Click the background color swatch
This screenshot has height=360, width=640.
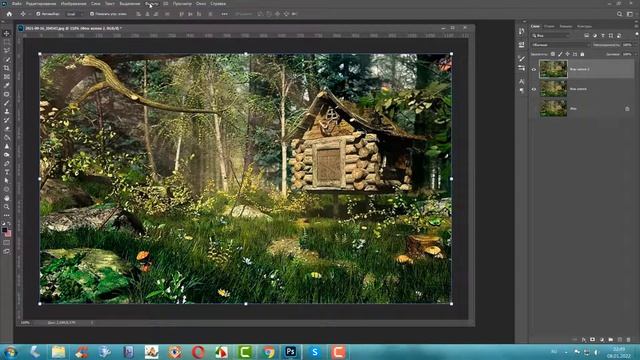click(x=8, y=234)
